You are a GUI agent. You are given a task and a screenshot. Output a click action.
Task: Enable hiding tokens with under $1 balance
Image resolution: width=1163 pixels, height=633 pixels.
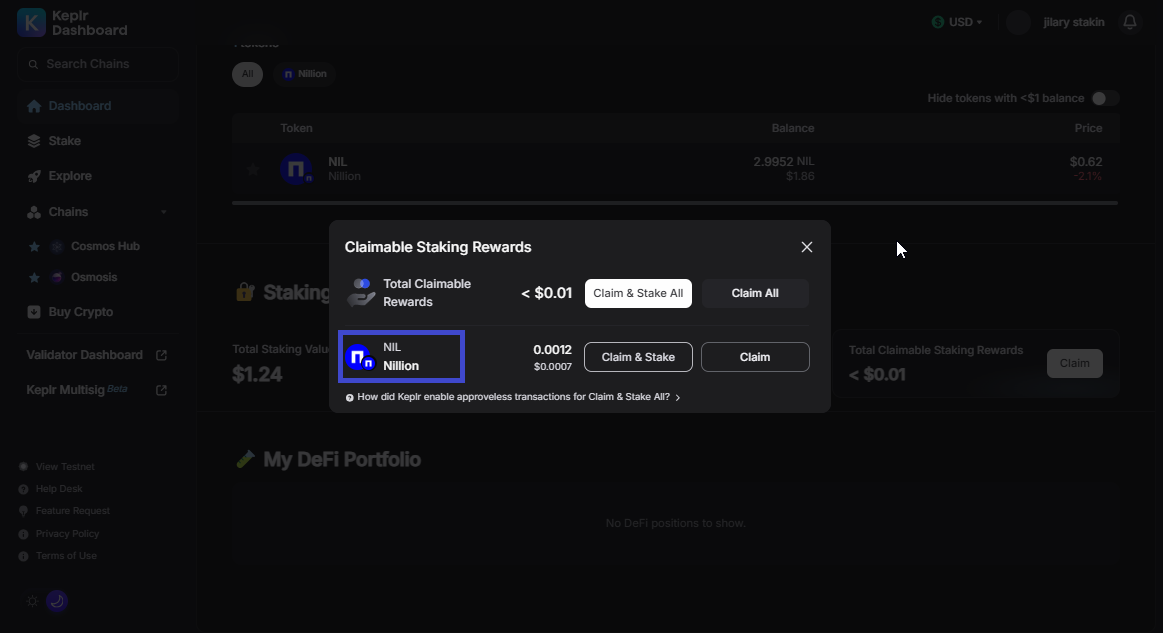pos(1105,97)
